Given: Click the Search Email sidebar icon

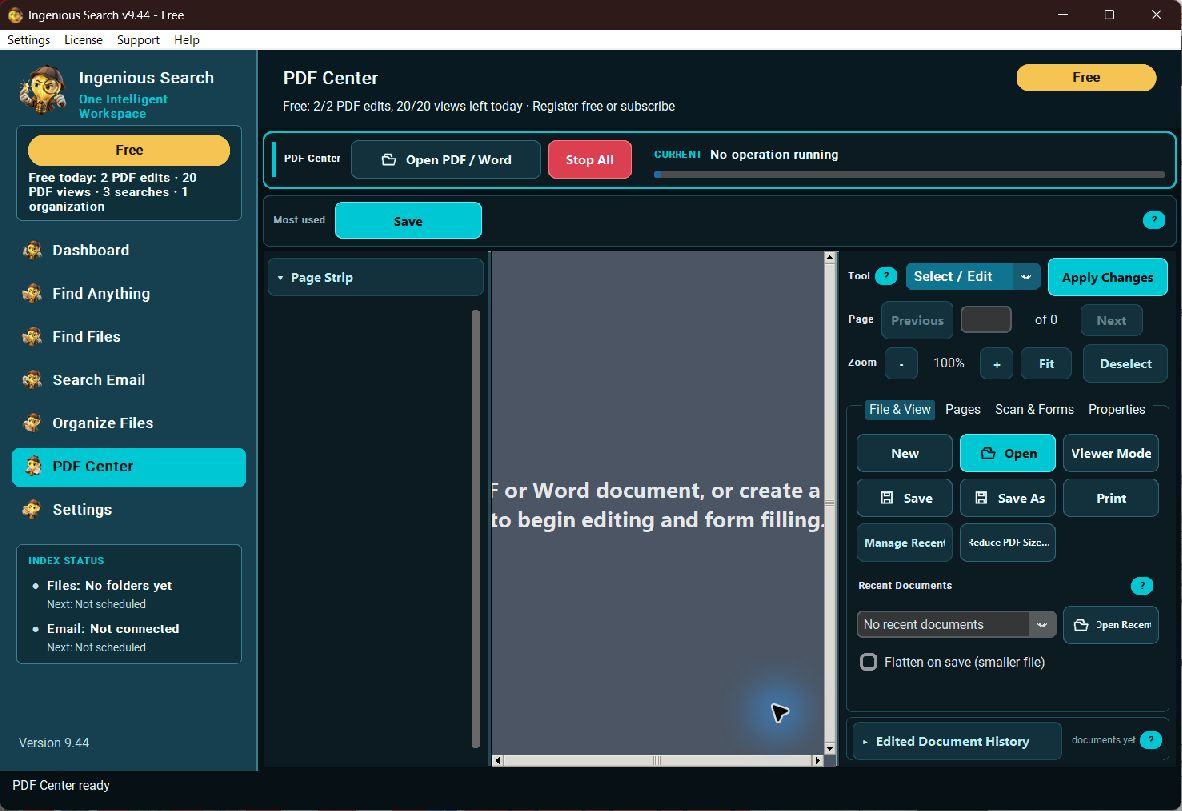Looking at the screenshot, I should pyautogui.click(x=32, y=380).
